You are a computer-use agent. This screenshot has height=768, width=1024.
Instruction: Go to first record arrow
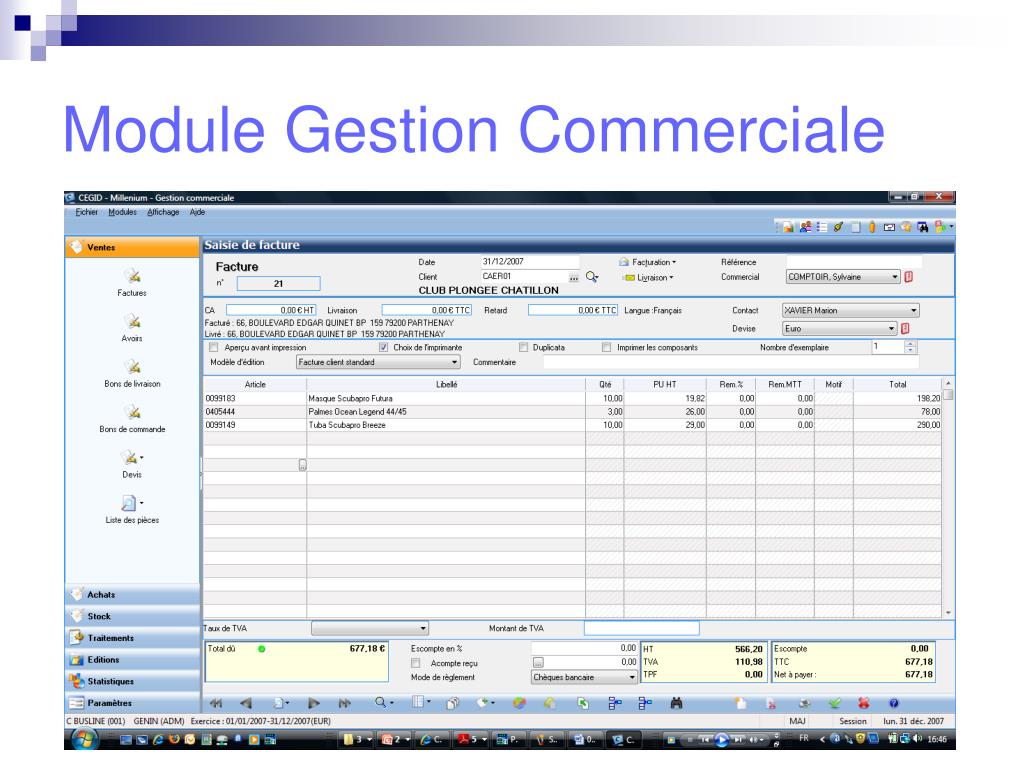216,703
